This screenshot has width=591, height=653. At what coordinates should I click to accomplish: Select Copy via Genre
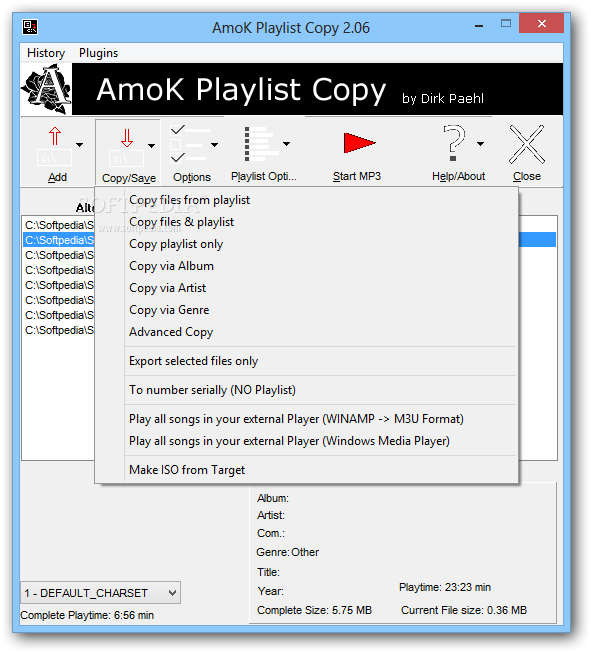[x=307, y=310]
